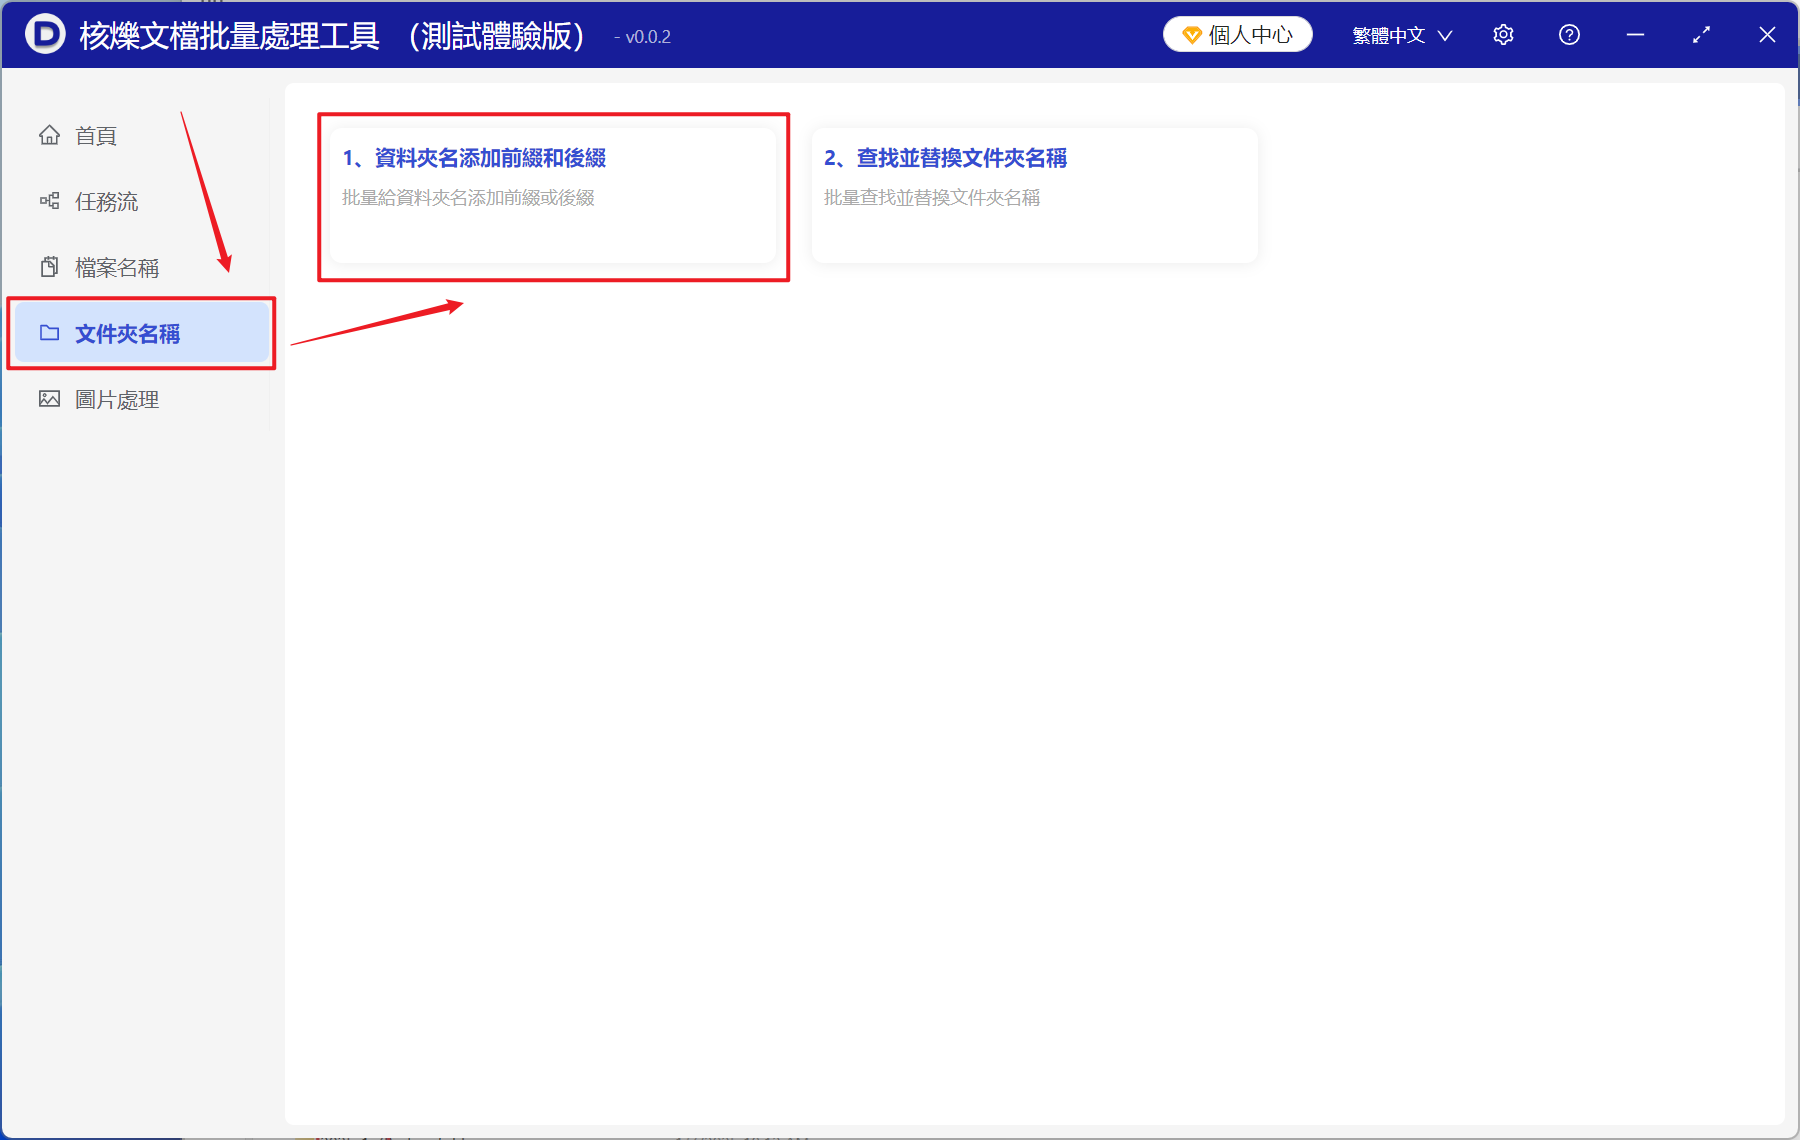The width and height of the screenshot is (1800, 1140).
Task: Click the language dropdown chevron arrow
Action: click(x=1445, y=36)
